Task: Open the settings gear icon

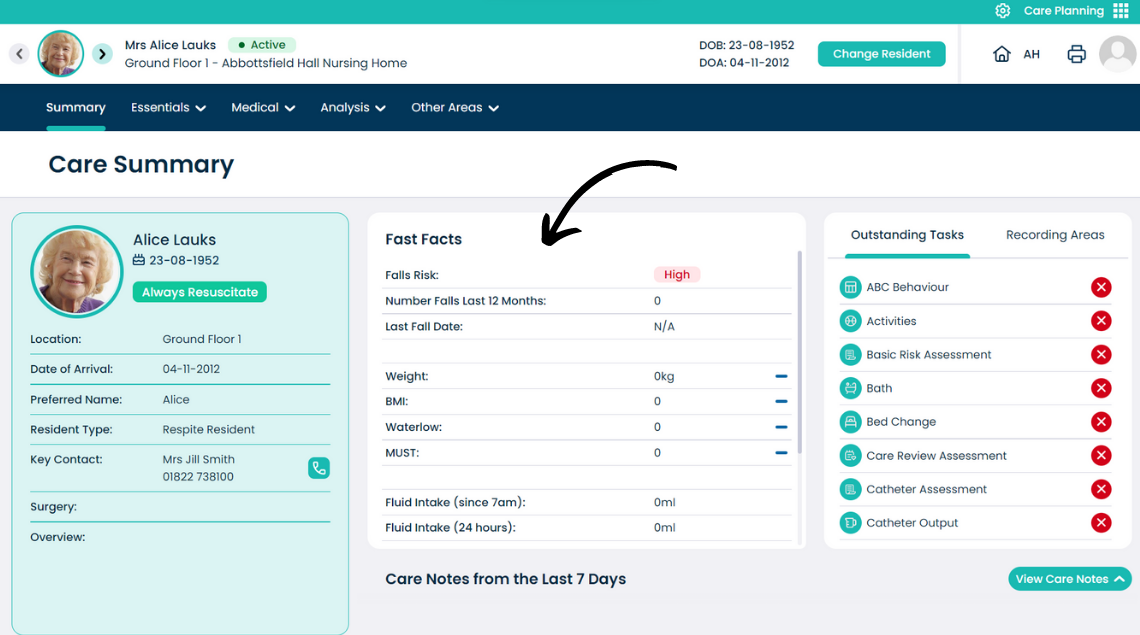Action: [x=1003, y=11]
